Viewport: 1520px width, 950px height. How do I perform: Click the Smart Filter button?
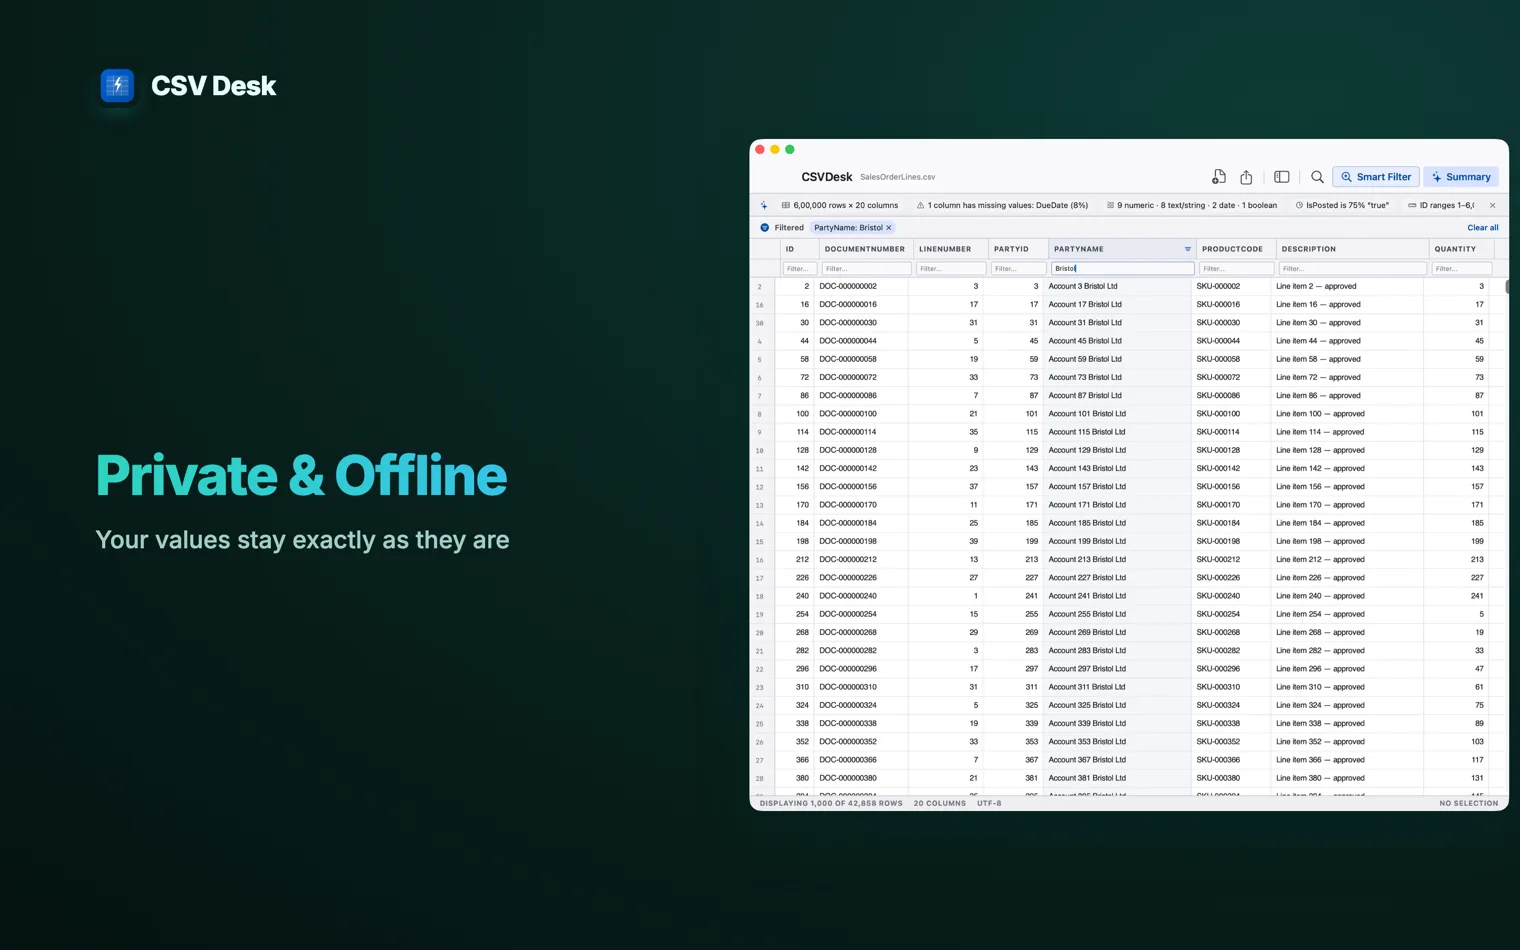(x=1375, y=177)
